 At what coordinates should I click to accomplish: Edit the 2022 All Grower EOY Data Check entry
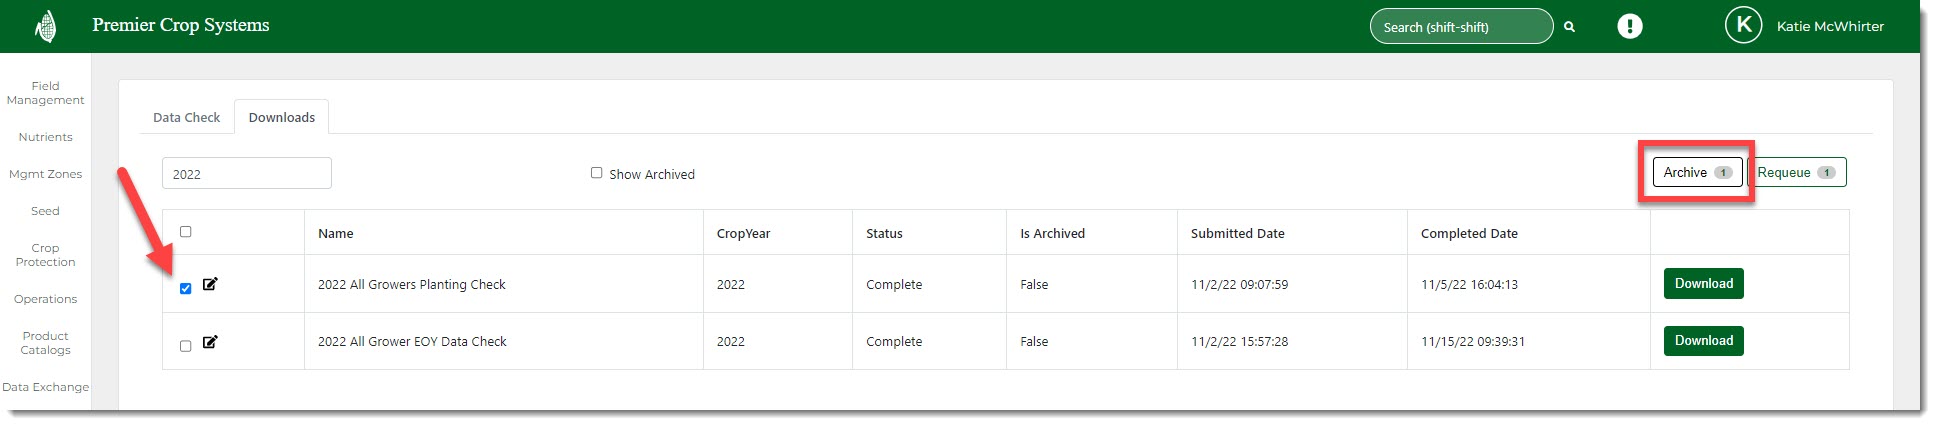click(x=210, y=342)
